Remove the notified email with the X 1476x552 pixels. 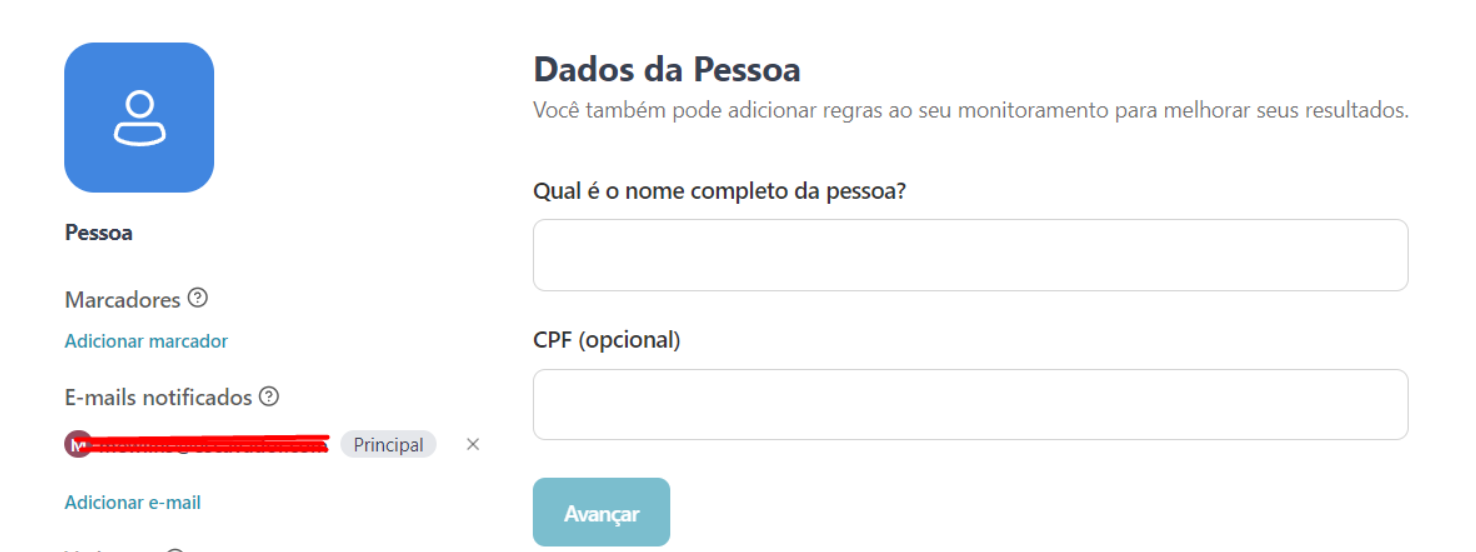[473, 444]
